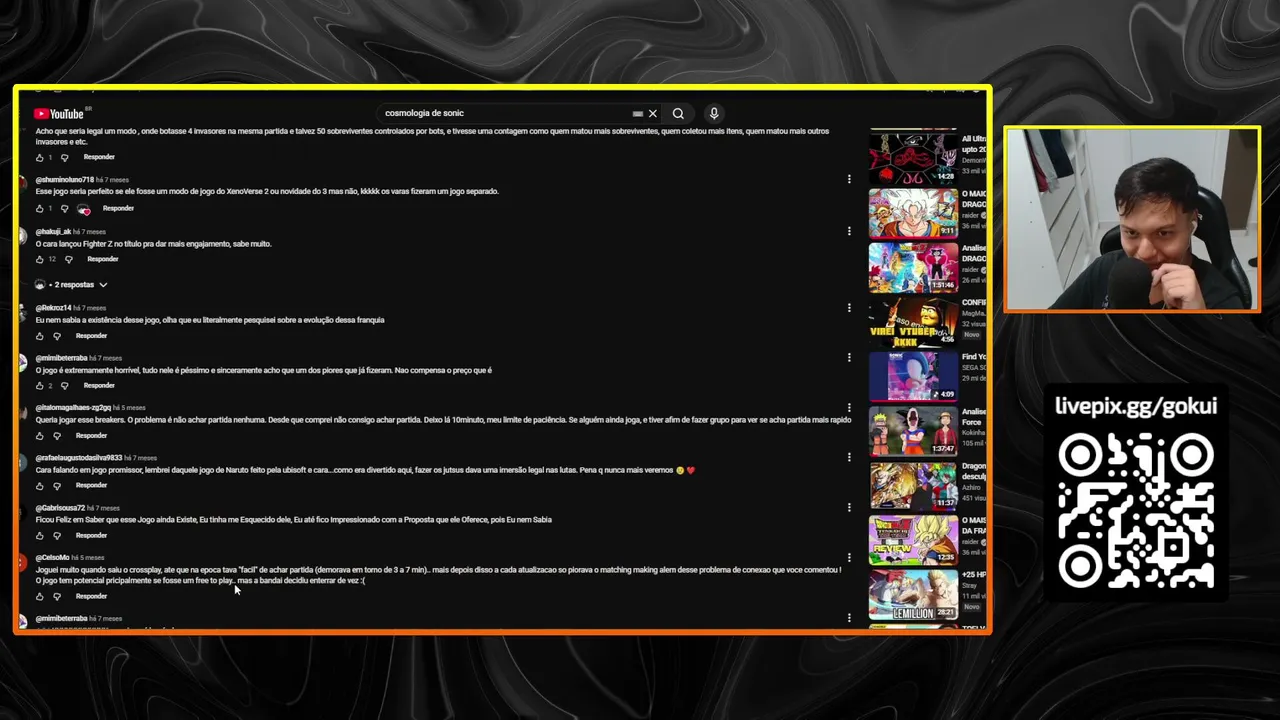Click Responder under @hakuji_ak's comment

(103, 259)
